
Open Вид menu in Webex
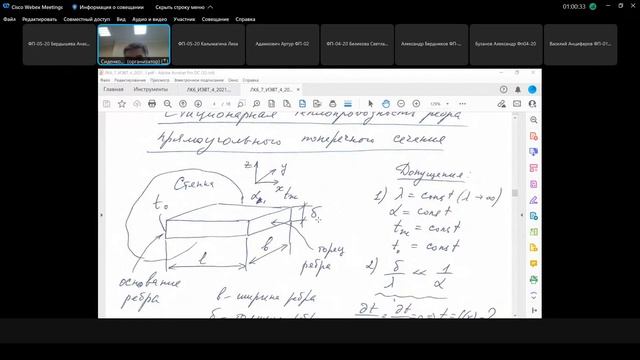pos(121,19)
